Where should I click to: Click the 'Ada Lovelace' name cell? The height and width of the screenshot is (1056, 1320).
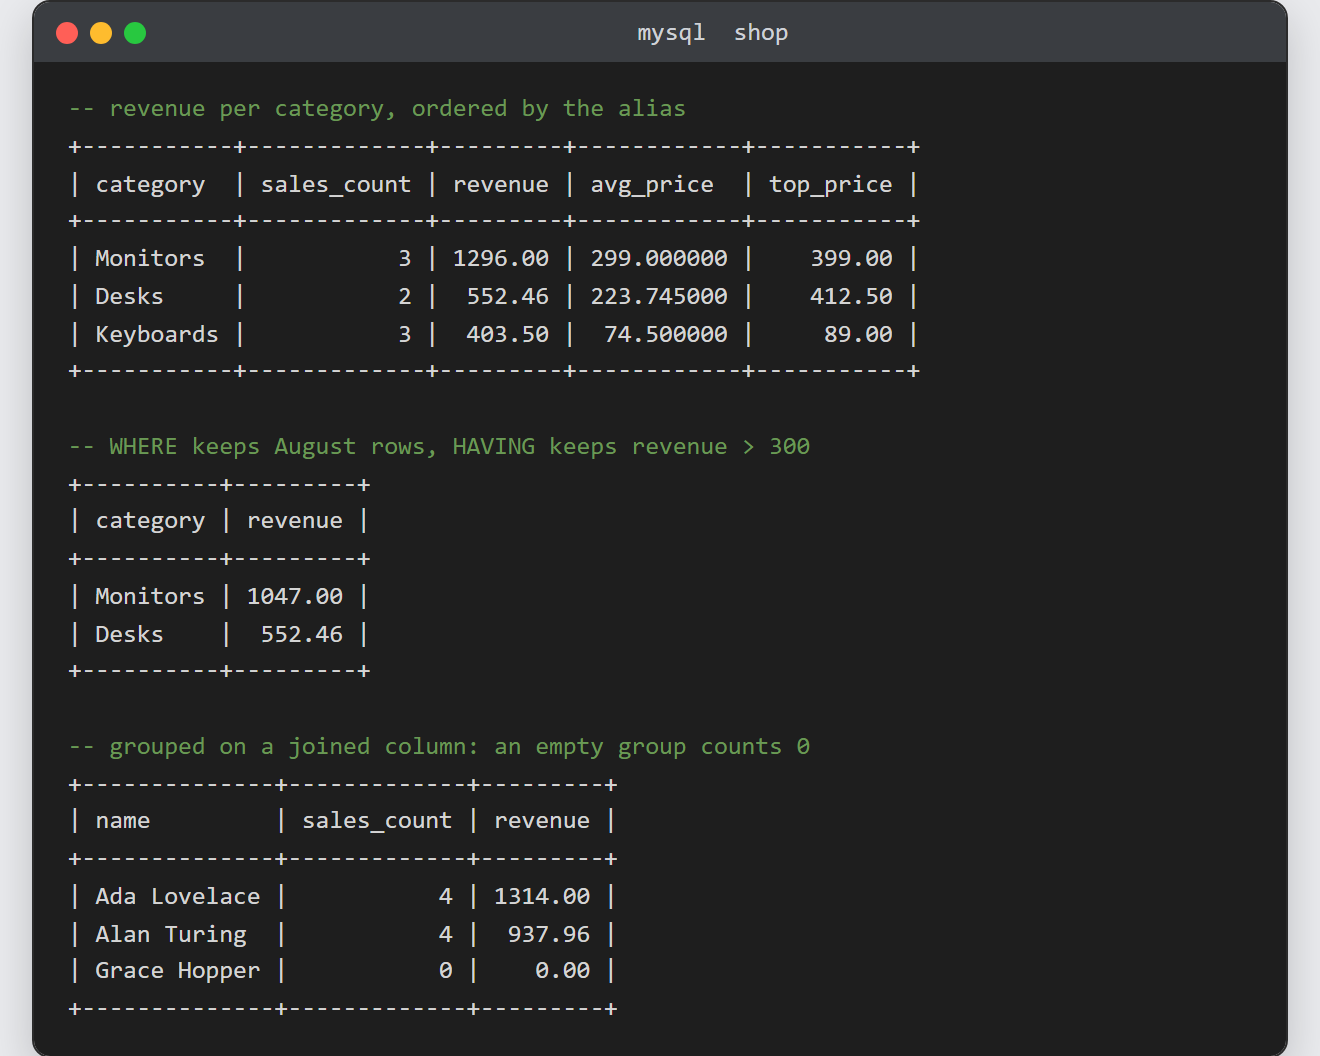pos(178,897)
